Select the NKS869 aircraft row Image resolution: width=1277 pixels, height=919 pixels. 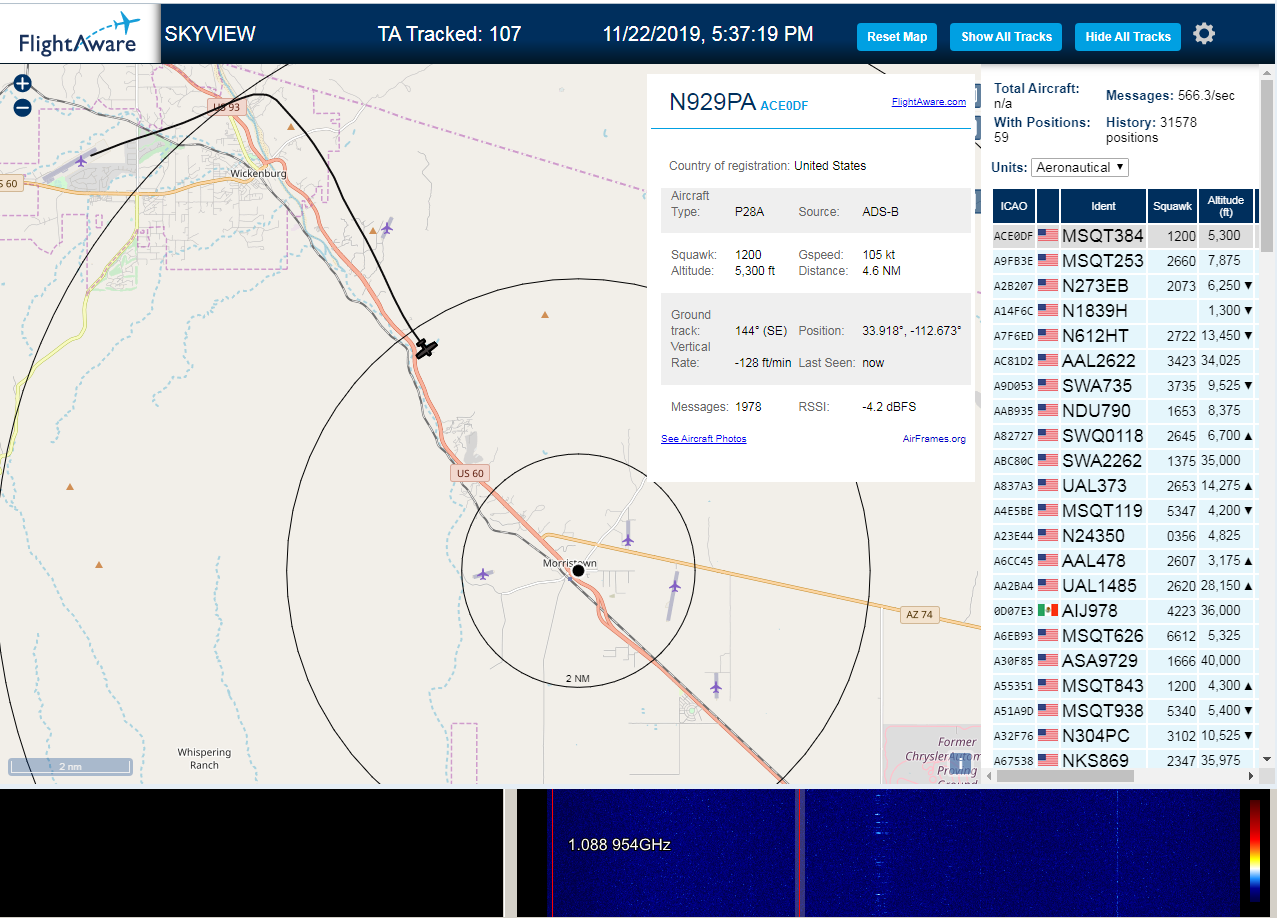pos(1124,758)
